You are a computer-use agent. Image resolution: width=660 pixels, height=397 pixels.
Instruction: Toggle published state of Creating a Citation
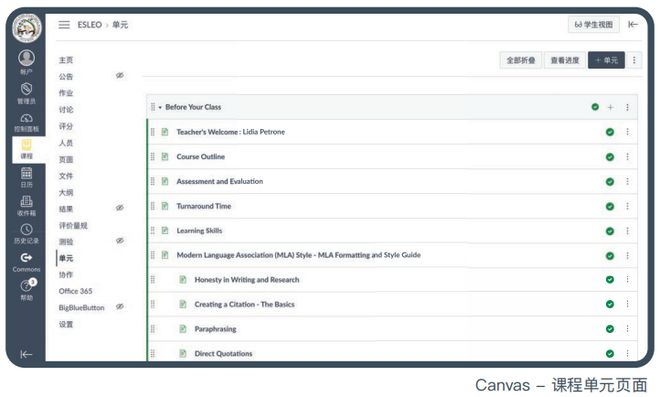610,304
